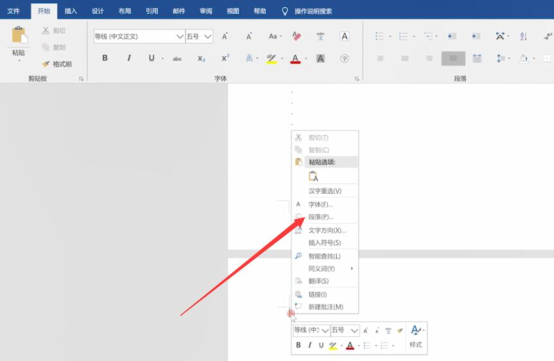Viewport: 554px width, 361px height.
Task: Click paragraph shading paint bucket in ribbon
Action: point(524,58)
